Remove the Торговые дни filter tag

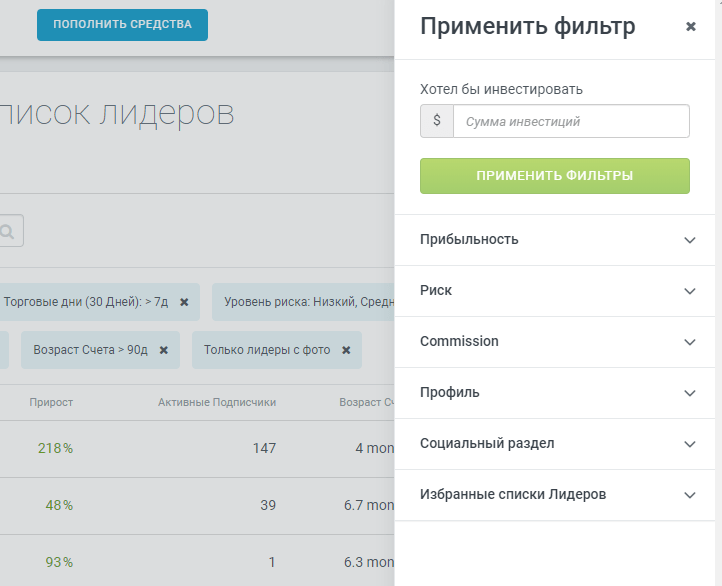[x=184, y=301]
